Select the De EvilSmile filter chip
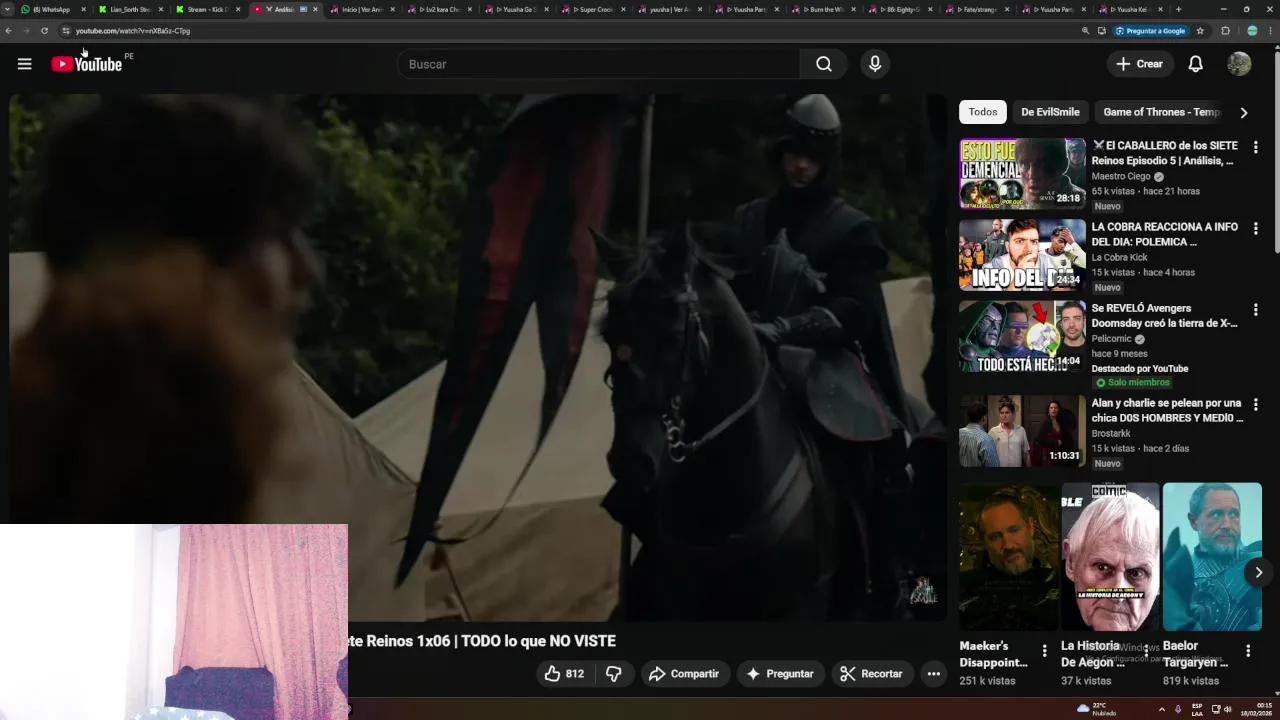1280x720 pixels. [x=1050, y=112]
